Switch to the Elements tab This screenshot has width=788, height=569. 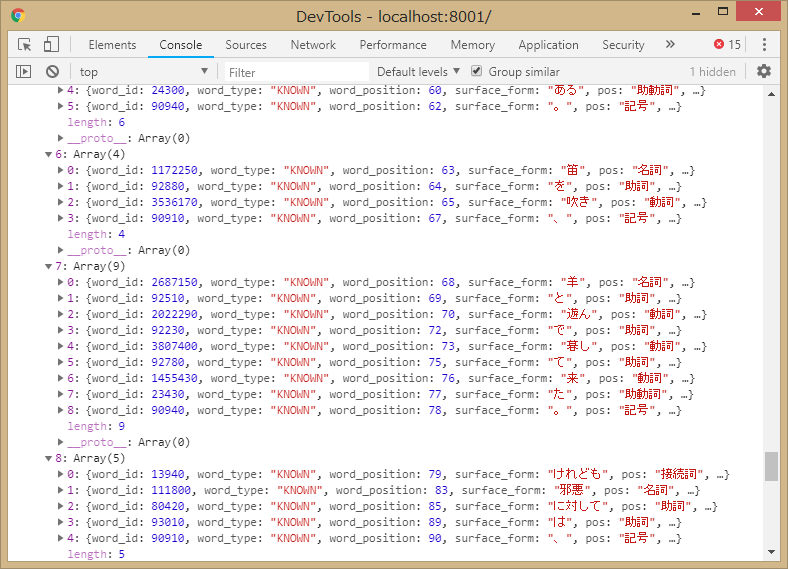112,45
